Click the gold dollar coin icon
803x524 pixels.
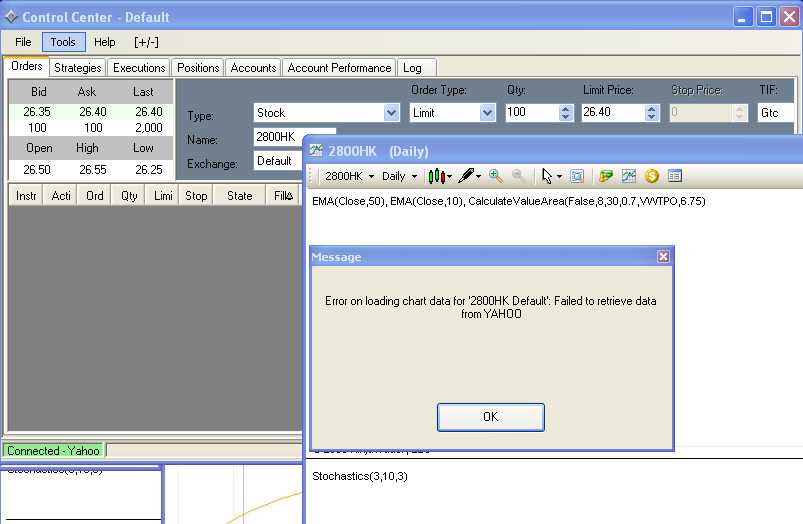tap(651, 176)
